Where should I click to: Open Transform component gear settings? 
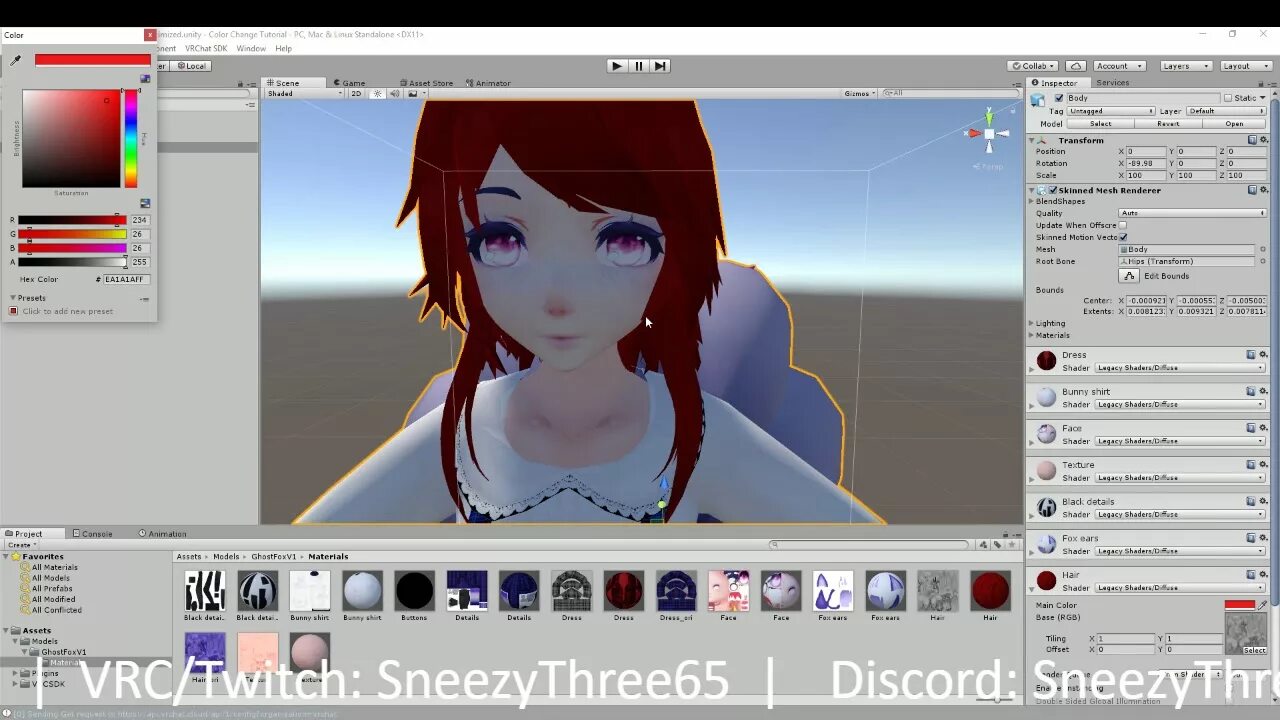1263,140
